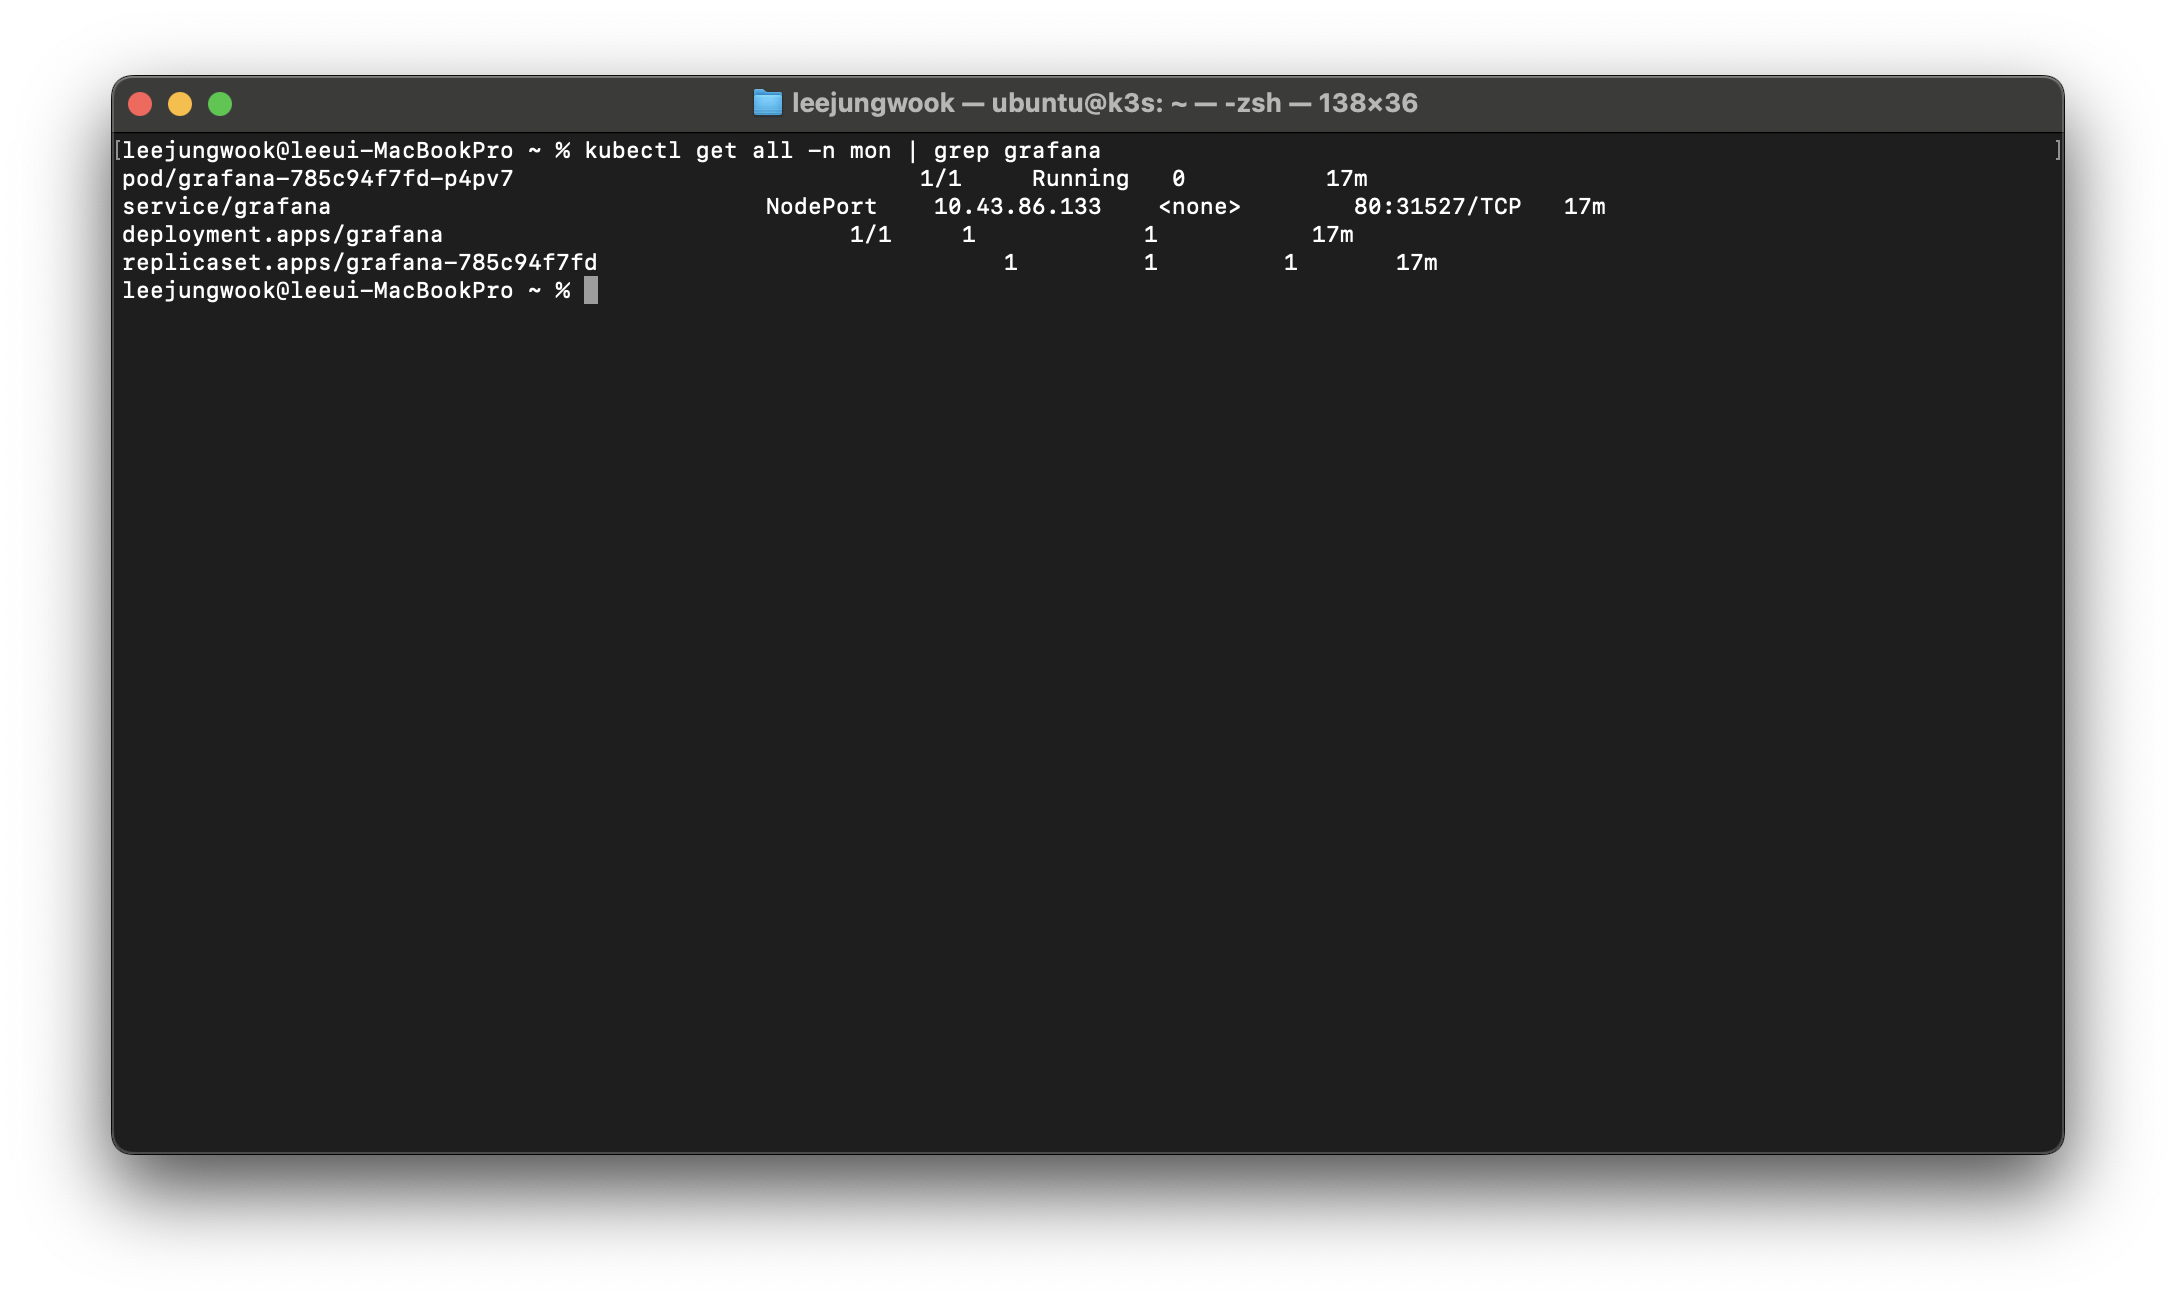Image resolution: width=2176 pixels, height=1302 pixels.
Task: Click the Running status of pod
Action: coord(1080,179)
